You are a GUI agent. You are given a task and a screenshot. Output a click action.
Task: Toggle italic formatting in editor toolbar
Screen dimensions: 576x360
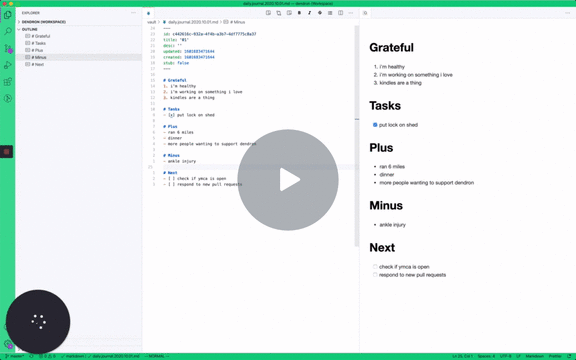pyautogui.click(x=309, y=13)
